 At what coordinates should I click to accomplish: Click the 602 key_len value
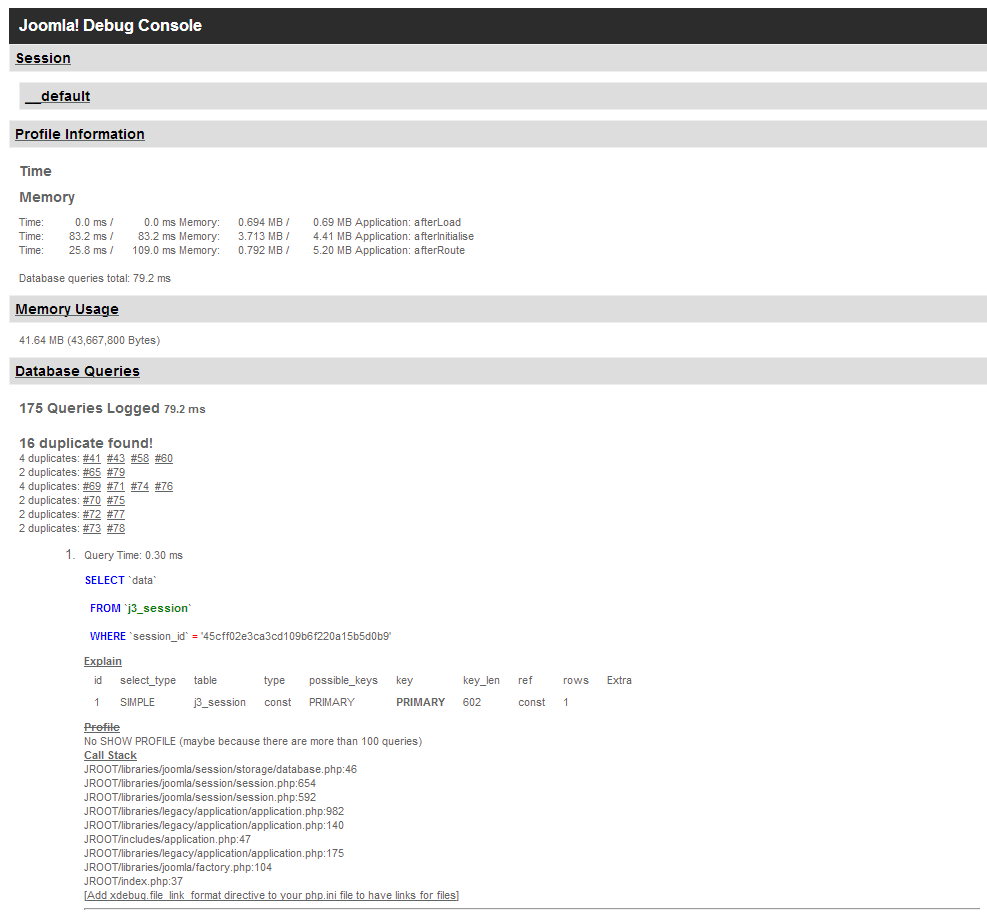(471, 702)
